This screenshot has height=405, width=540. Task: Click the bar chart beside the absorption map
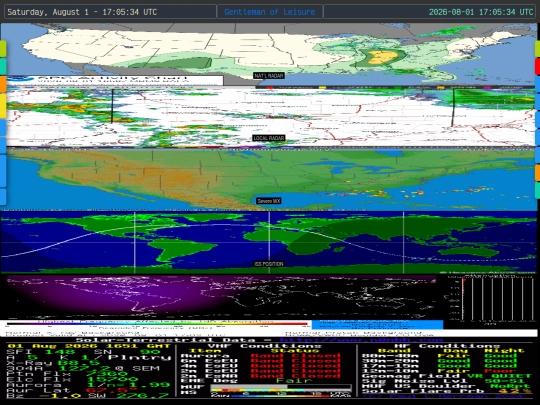point(490,299)
